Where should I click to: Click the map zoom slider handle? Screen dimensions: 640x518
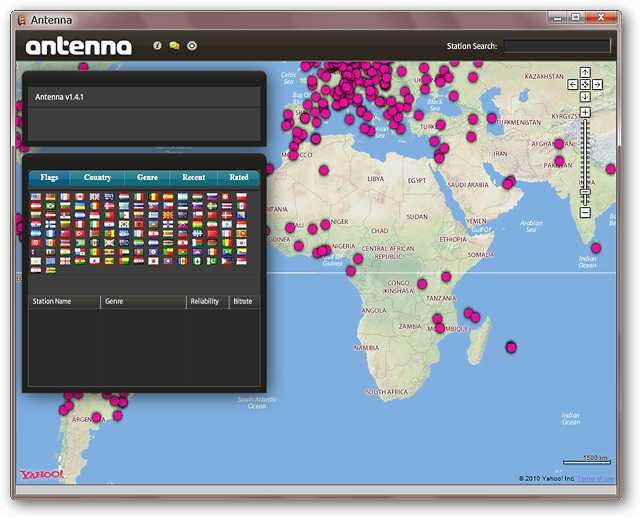[x=585, y=190]
